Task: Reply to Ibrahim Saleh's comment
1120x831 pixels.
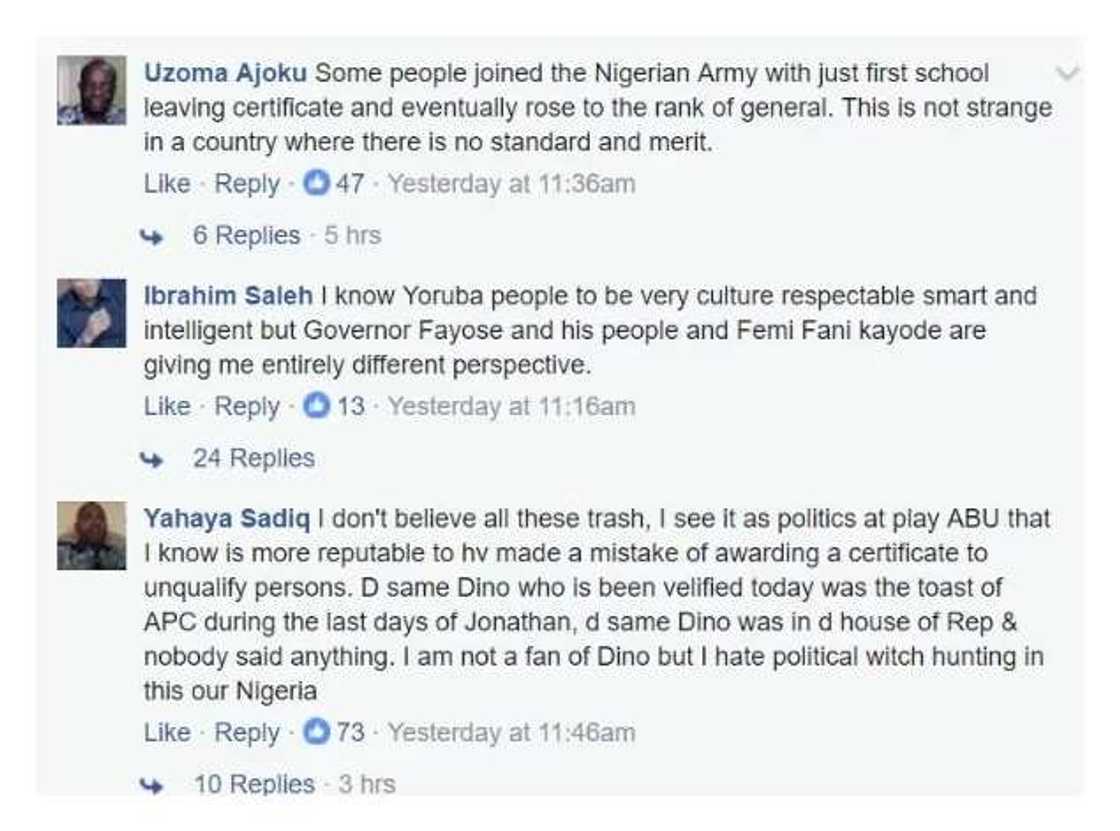Action: click(247, 407)
